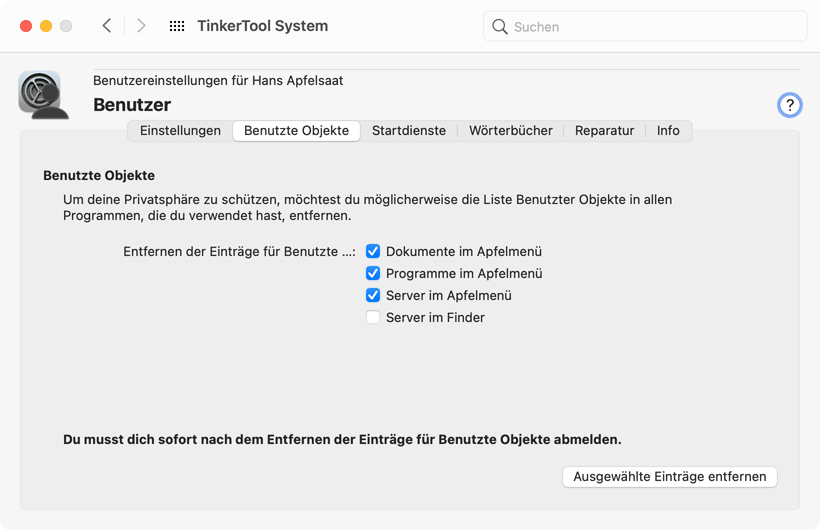The image size is (820, 530).
Task: Click the privacy description paragraph
Action: 367,207
